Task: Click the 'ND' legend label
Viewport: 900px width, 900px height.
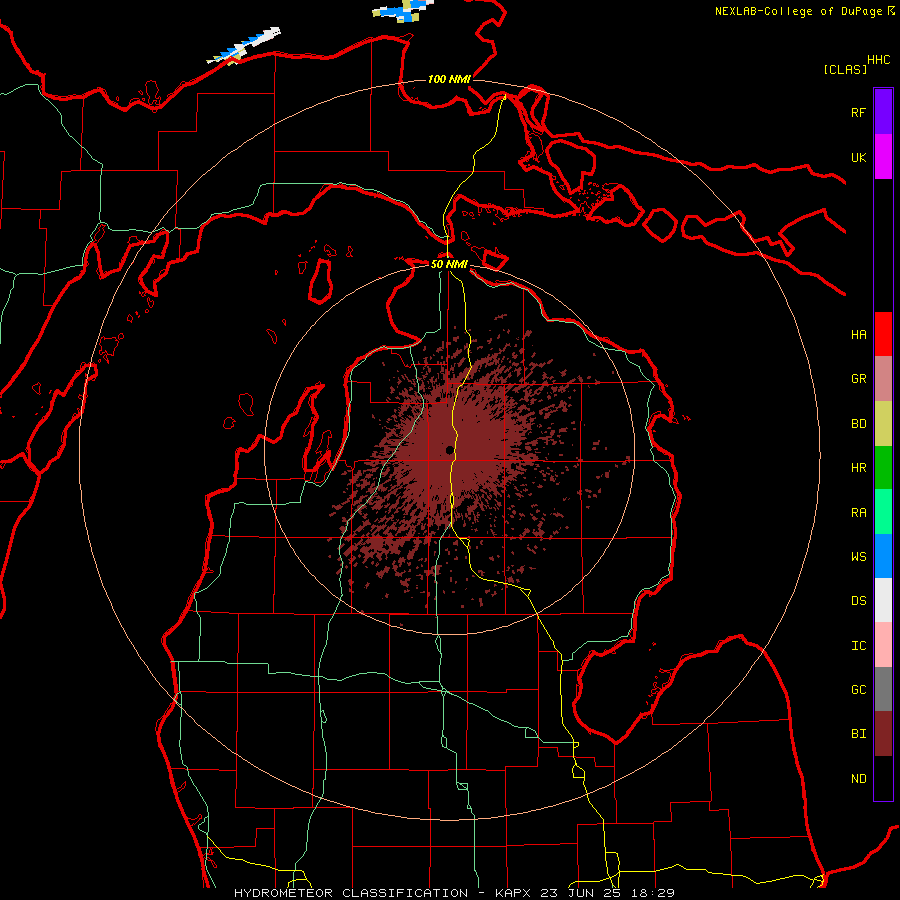Action: click(x=858, y=778)
